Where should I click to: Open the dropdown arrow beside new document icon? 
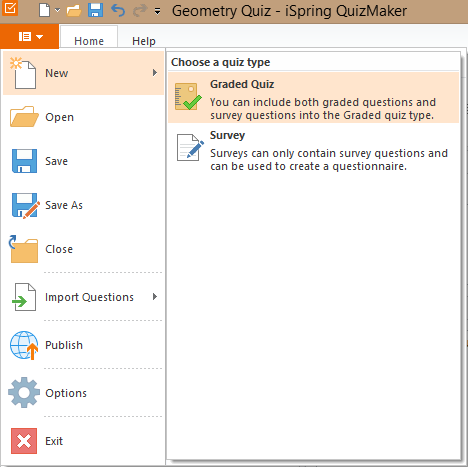58,10
